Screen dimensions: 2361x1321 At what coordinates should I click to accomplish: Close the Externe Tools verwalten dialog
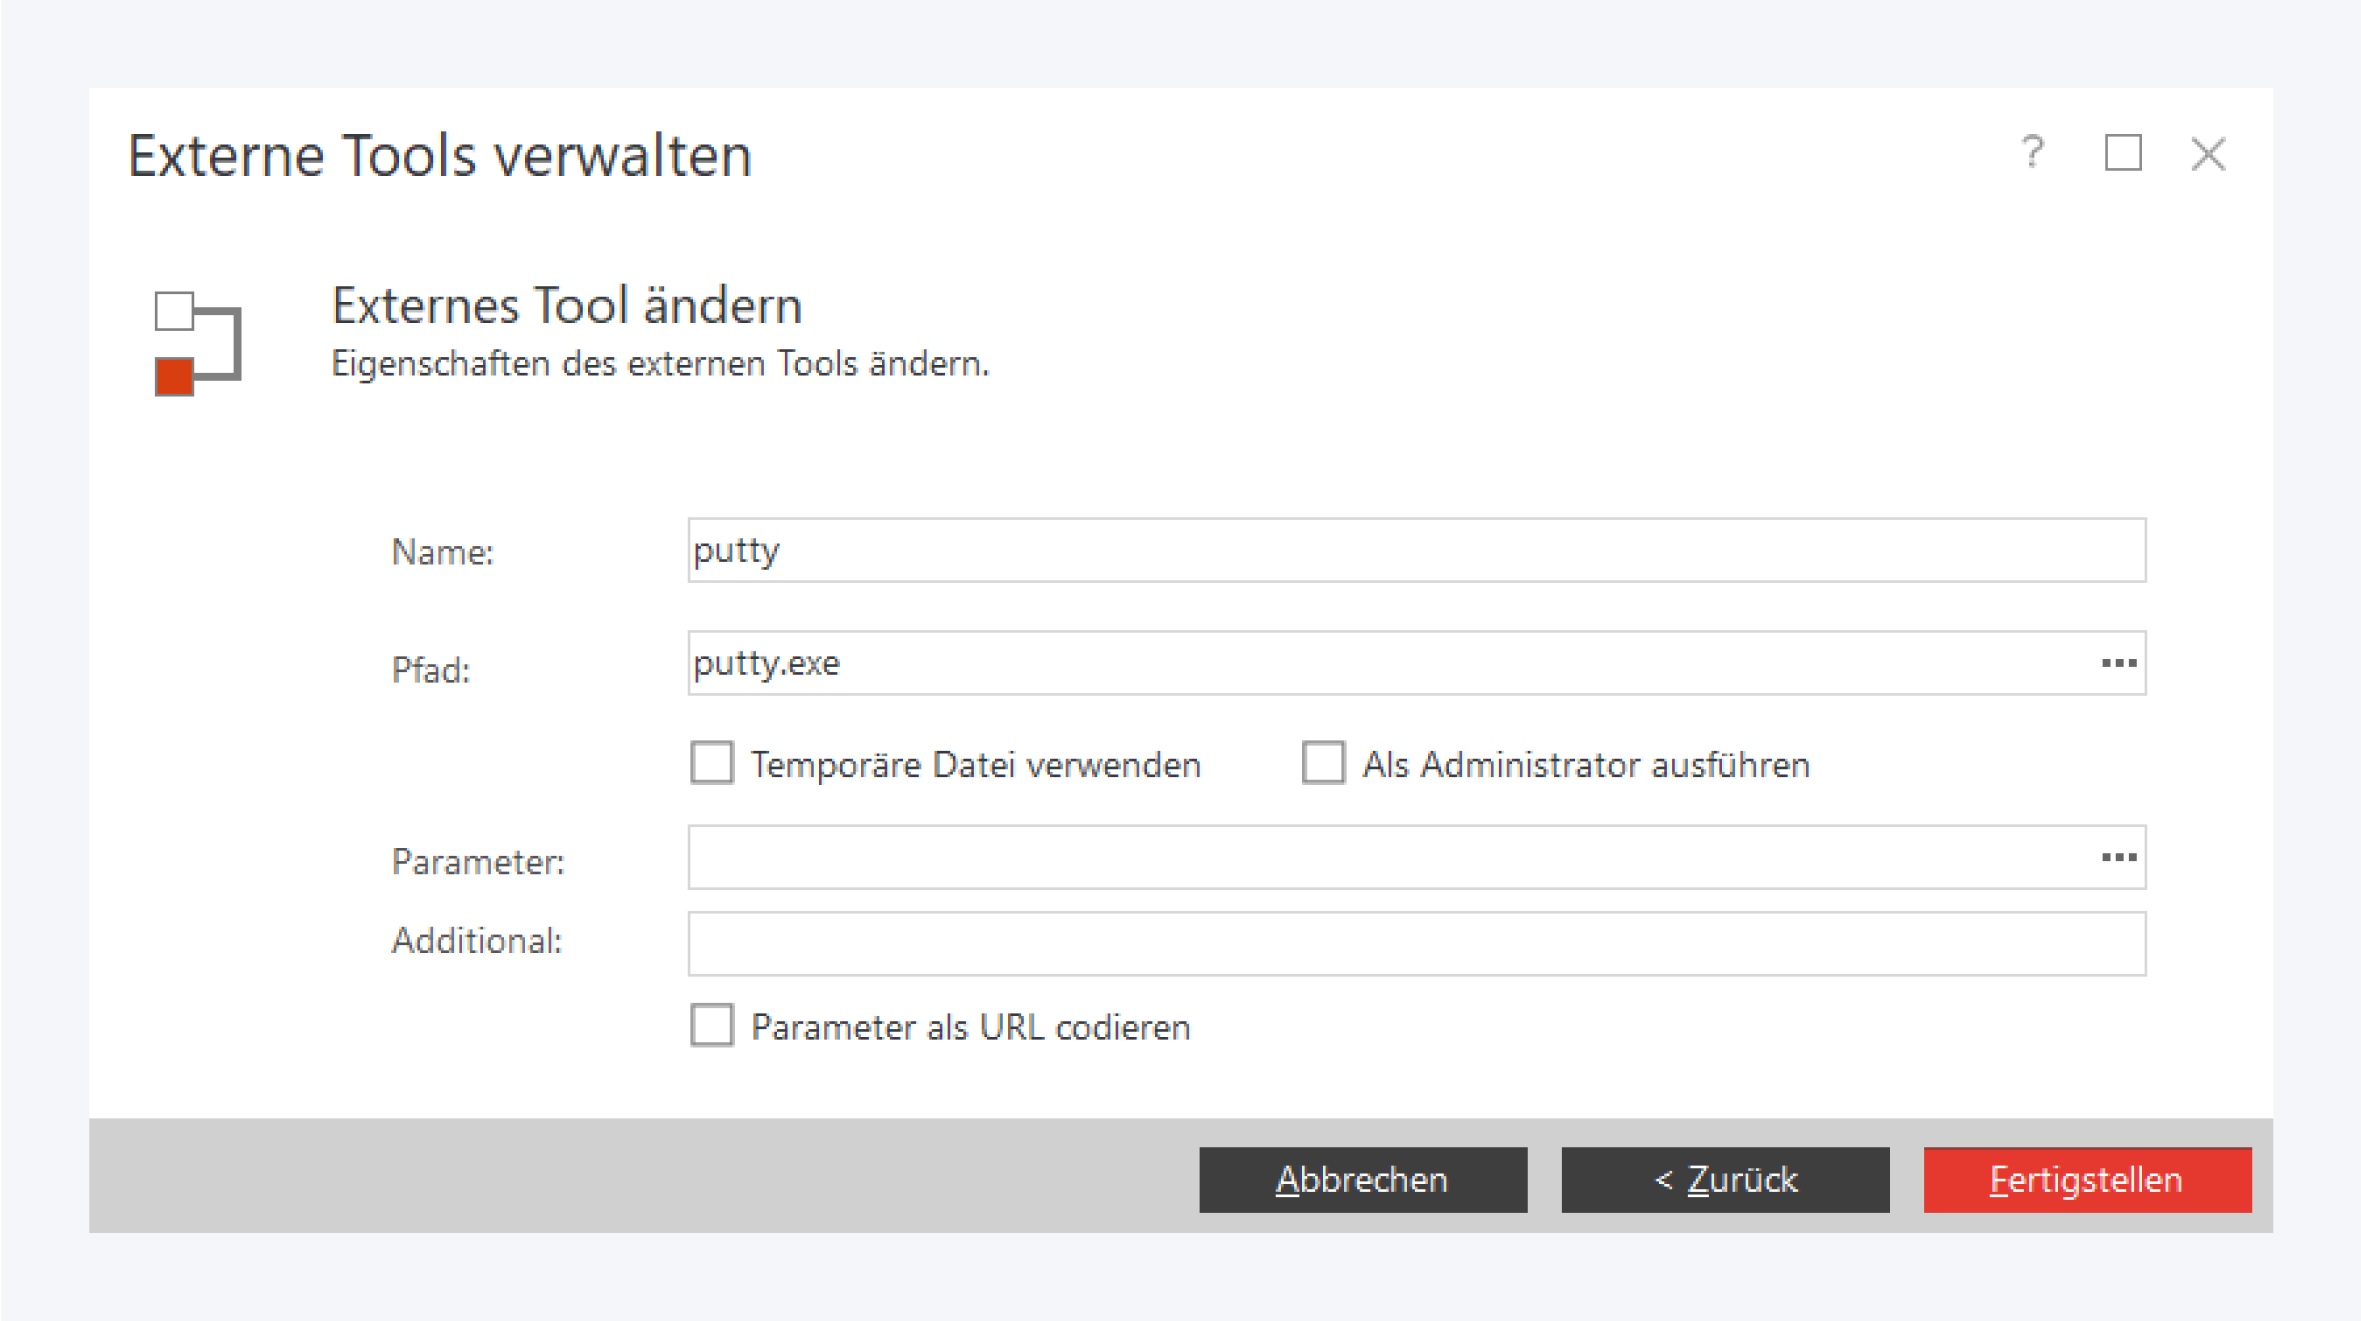coord(2208,154)
